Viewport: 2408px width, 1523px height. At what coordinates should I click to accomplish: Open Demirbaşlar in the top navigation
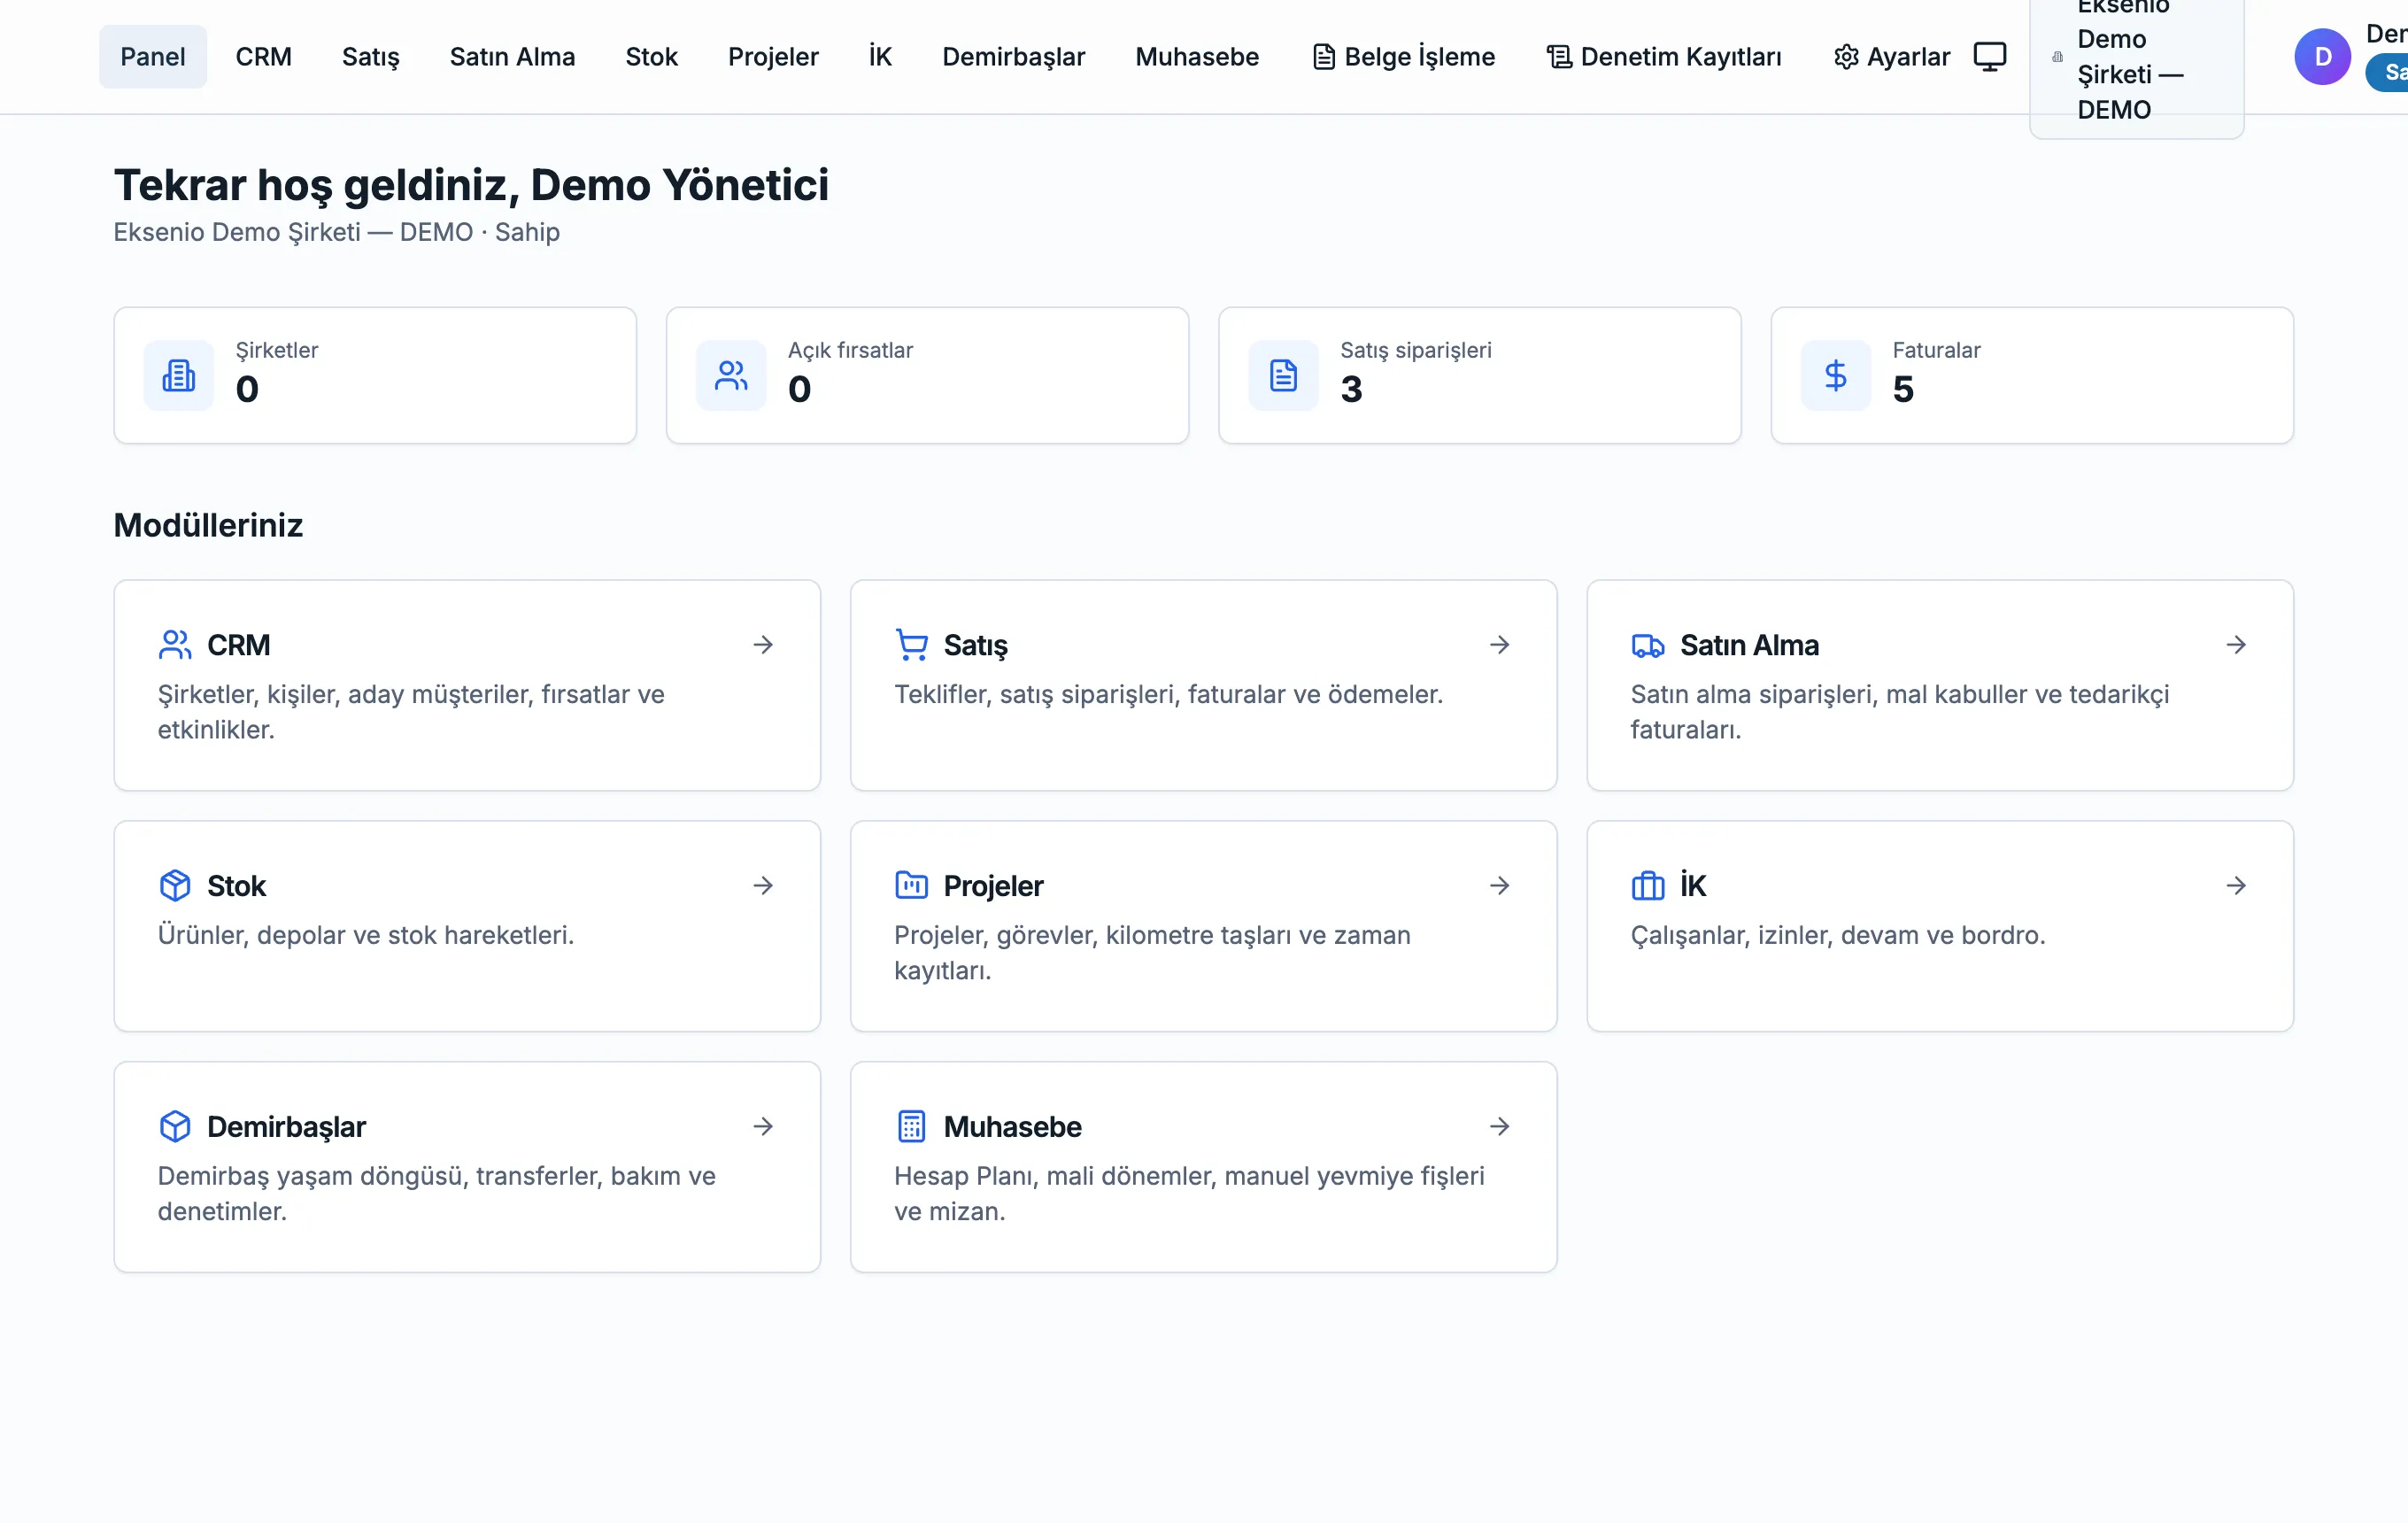(x=1013, y=57)
